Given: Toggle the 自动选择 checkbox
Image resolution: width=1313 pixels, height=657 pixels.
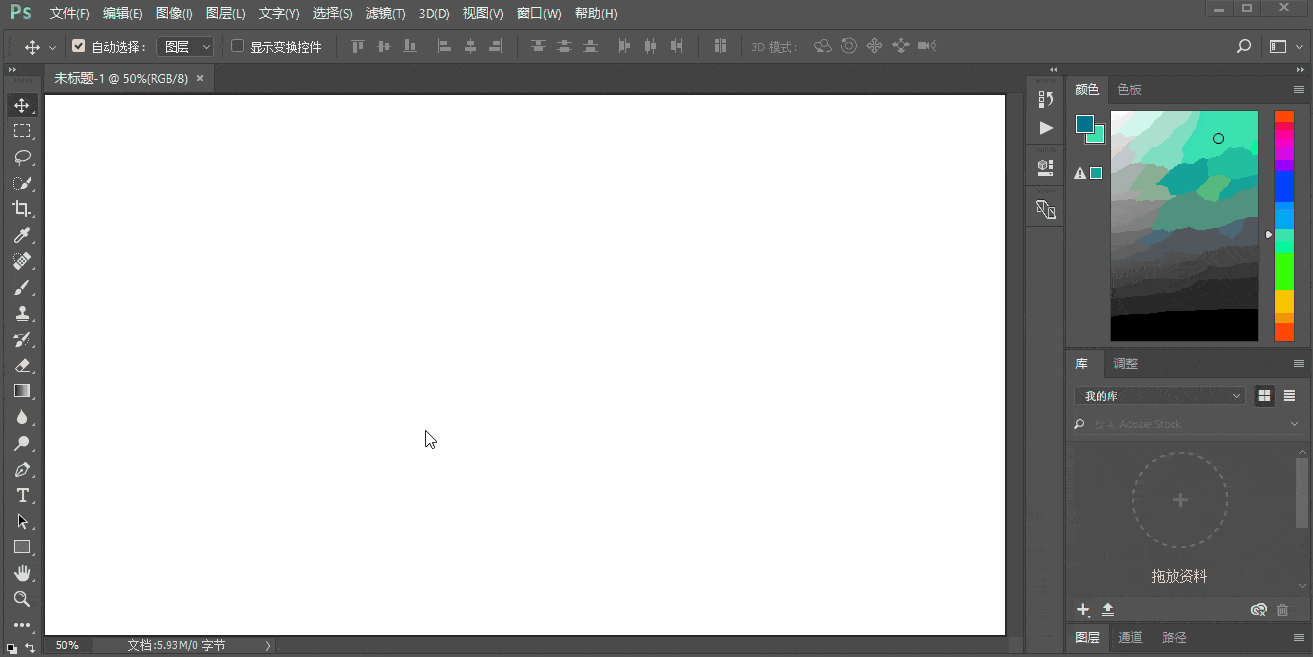Looking at the screenshot, I should (x=79, y=46).
